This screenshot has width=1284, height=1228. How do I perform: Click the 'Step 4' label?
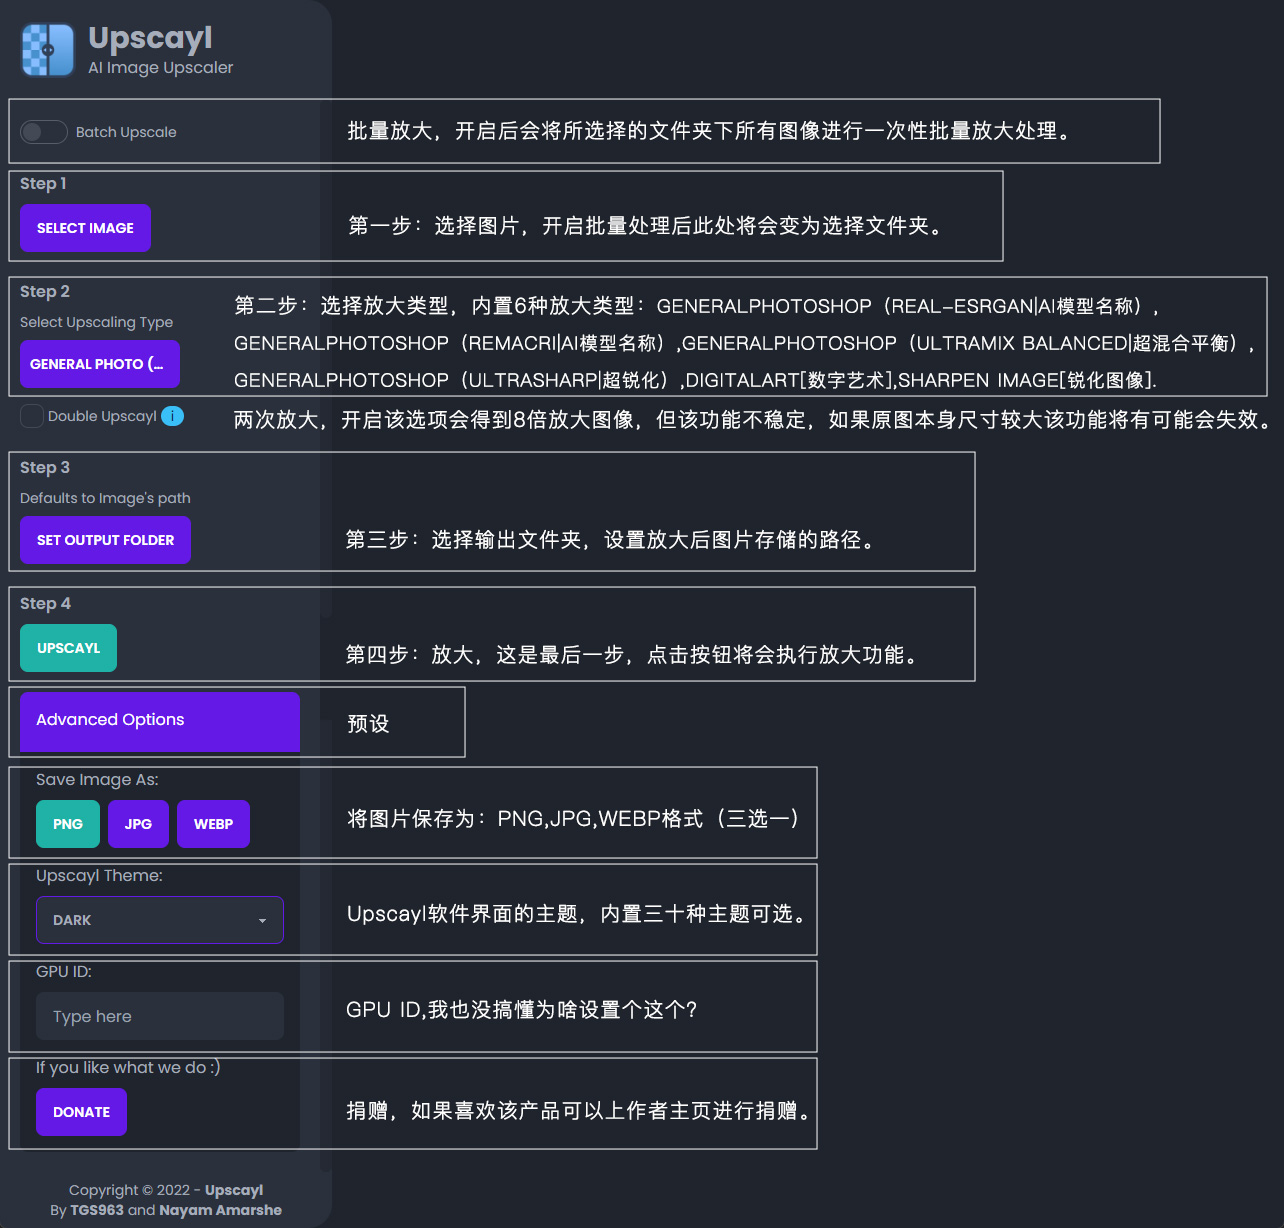(x=45, y=603)
